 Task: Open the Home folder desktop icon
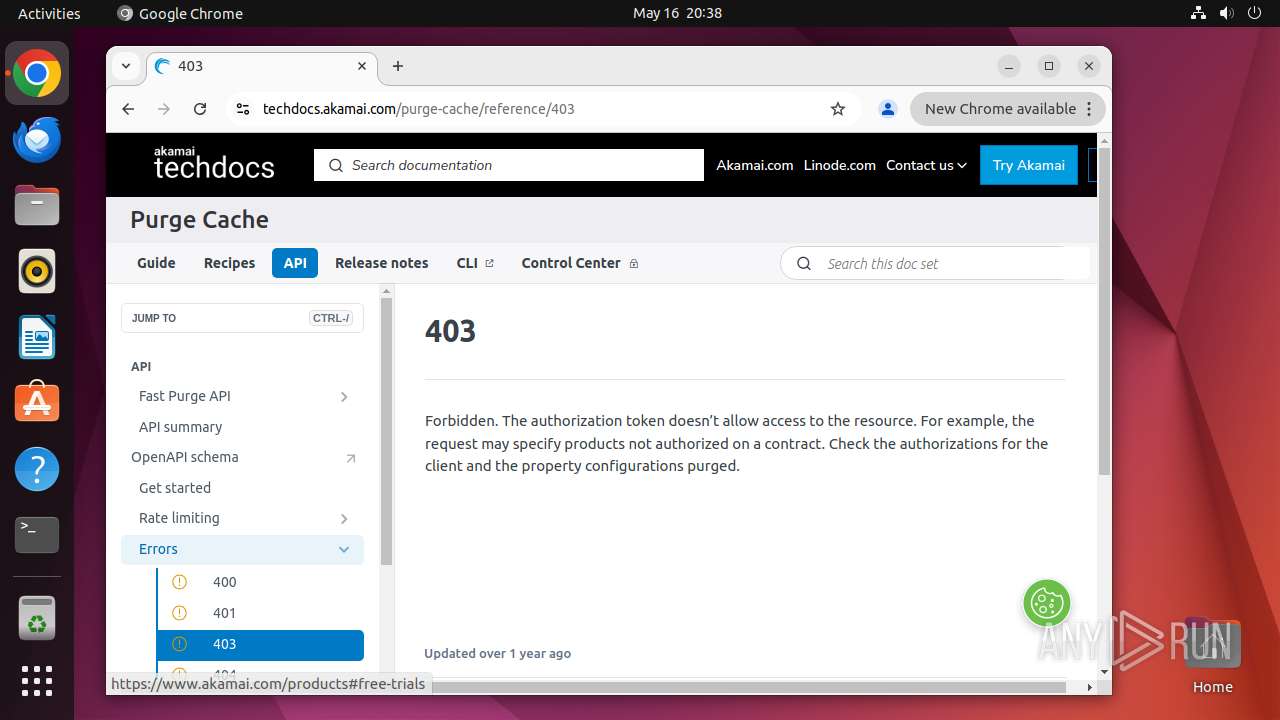[1212, 657]
